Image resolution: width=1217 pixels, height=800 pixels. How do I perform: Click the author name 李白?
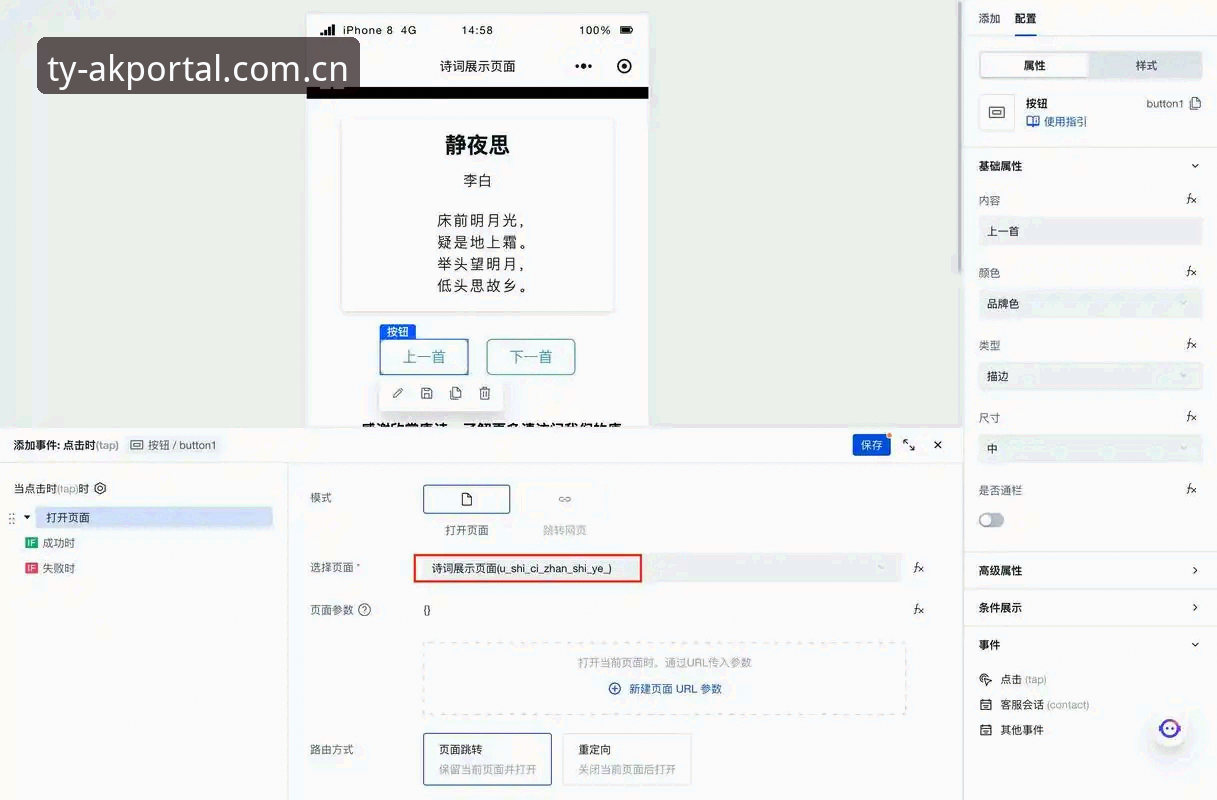[477, 181]
